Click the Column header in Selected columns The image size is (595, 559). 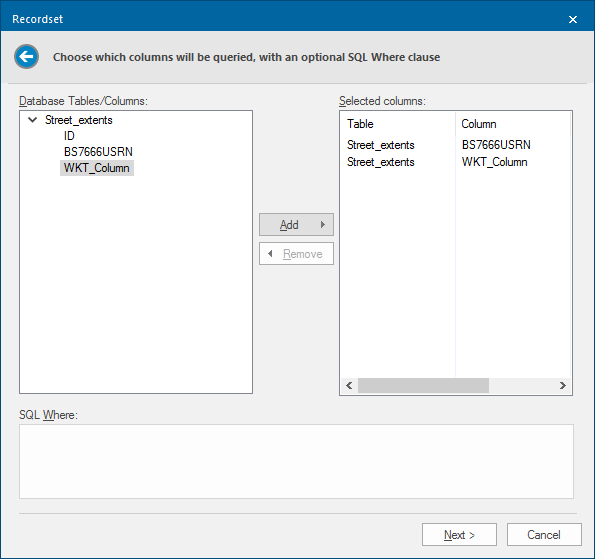513,124
